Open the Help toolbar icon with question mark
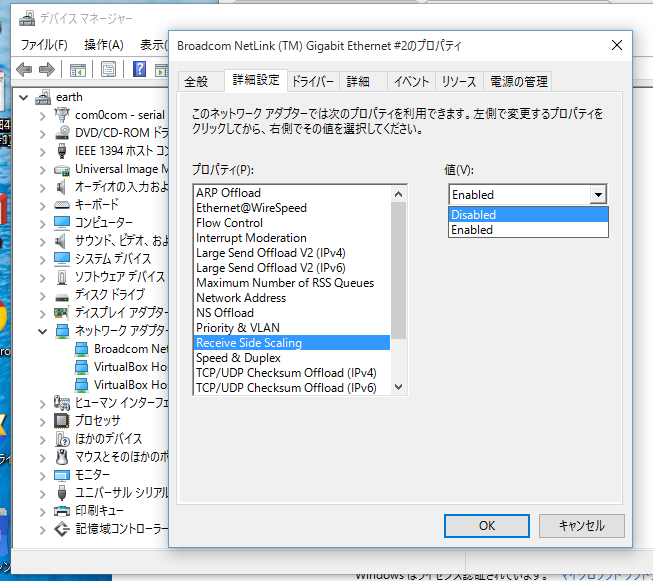Viewport: 653px width, 581px height. tap(139, 69)
